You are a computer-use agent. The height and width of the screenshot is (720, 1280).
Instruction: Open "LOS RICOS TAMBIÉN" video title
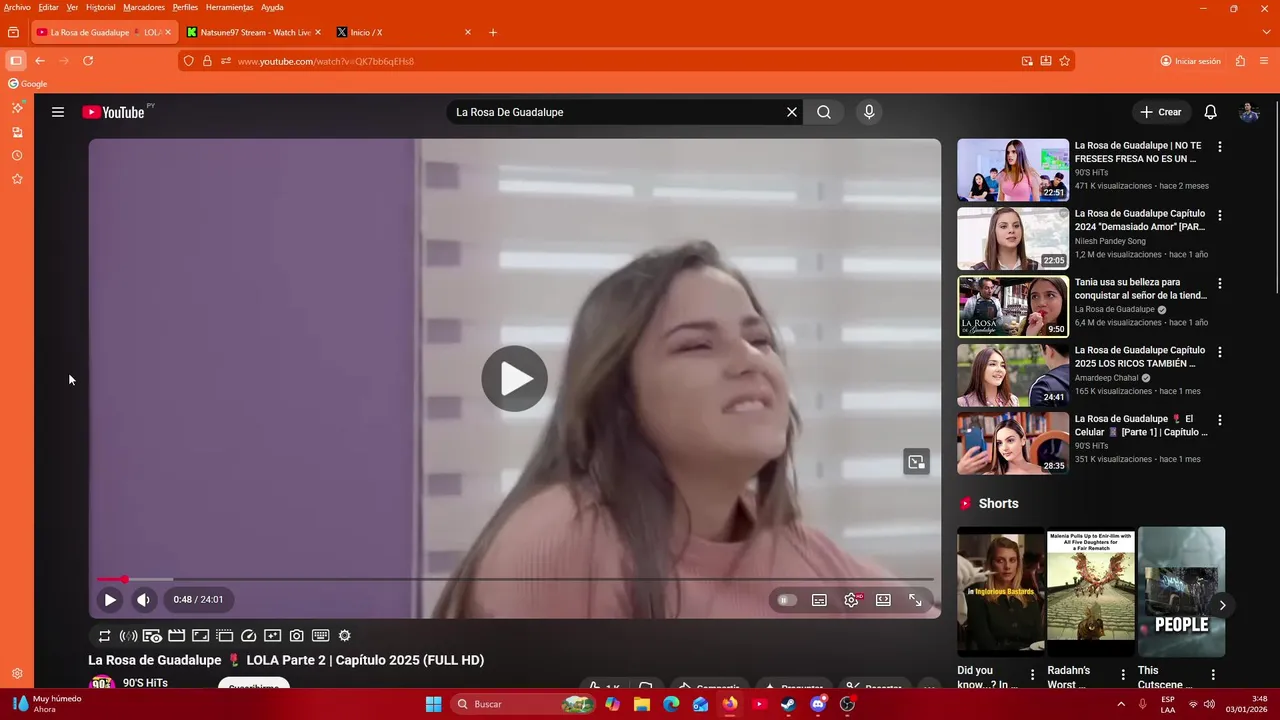click(1140, 357)
